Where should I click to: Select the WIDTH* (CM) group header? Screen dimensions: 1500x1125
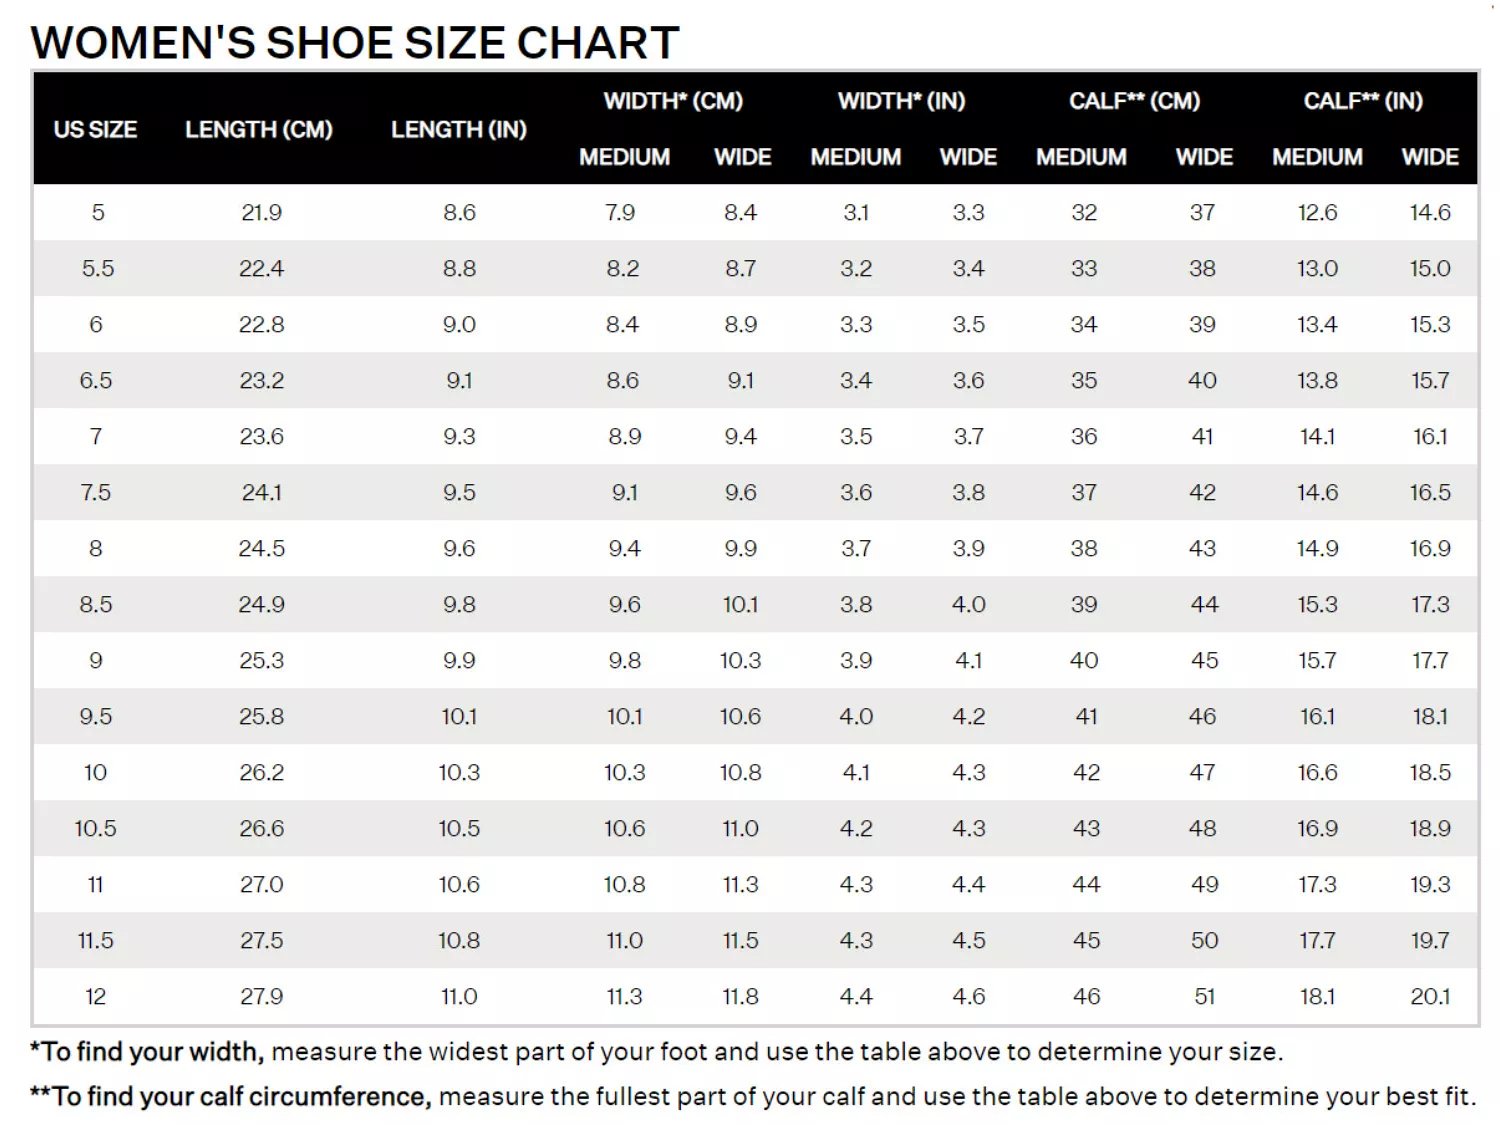[673, 101]
